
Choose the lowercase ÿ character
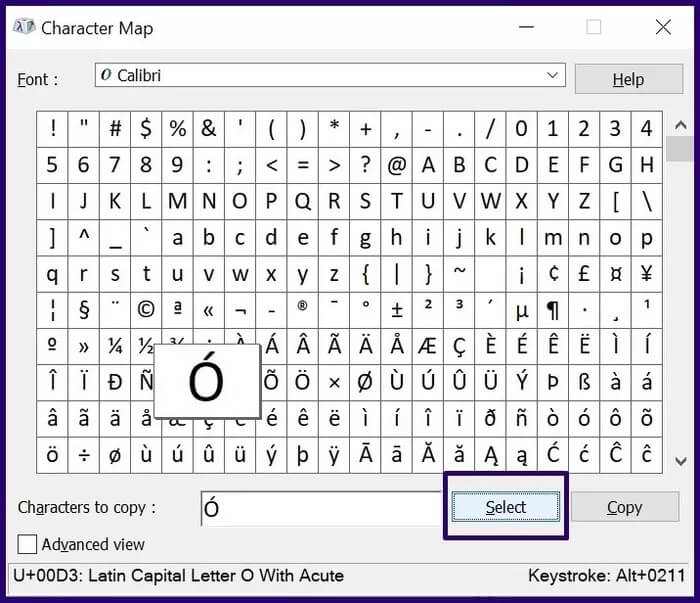pos(334,455)
